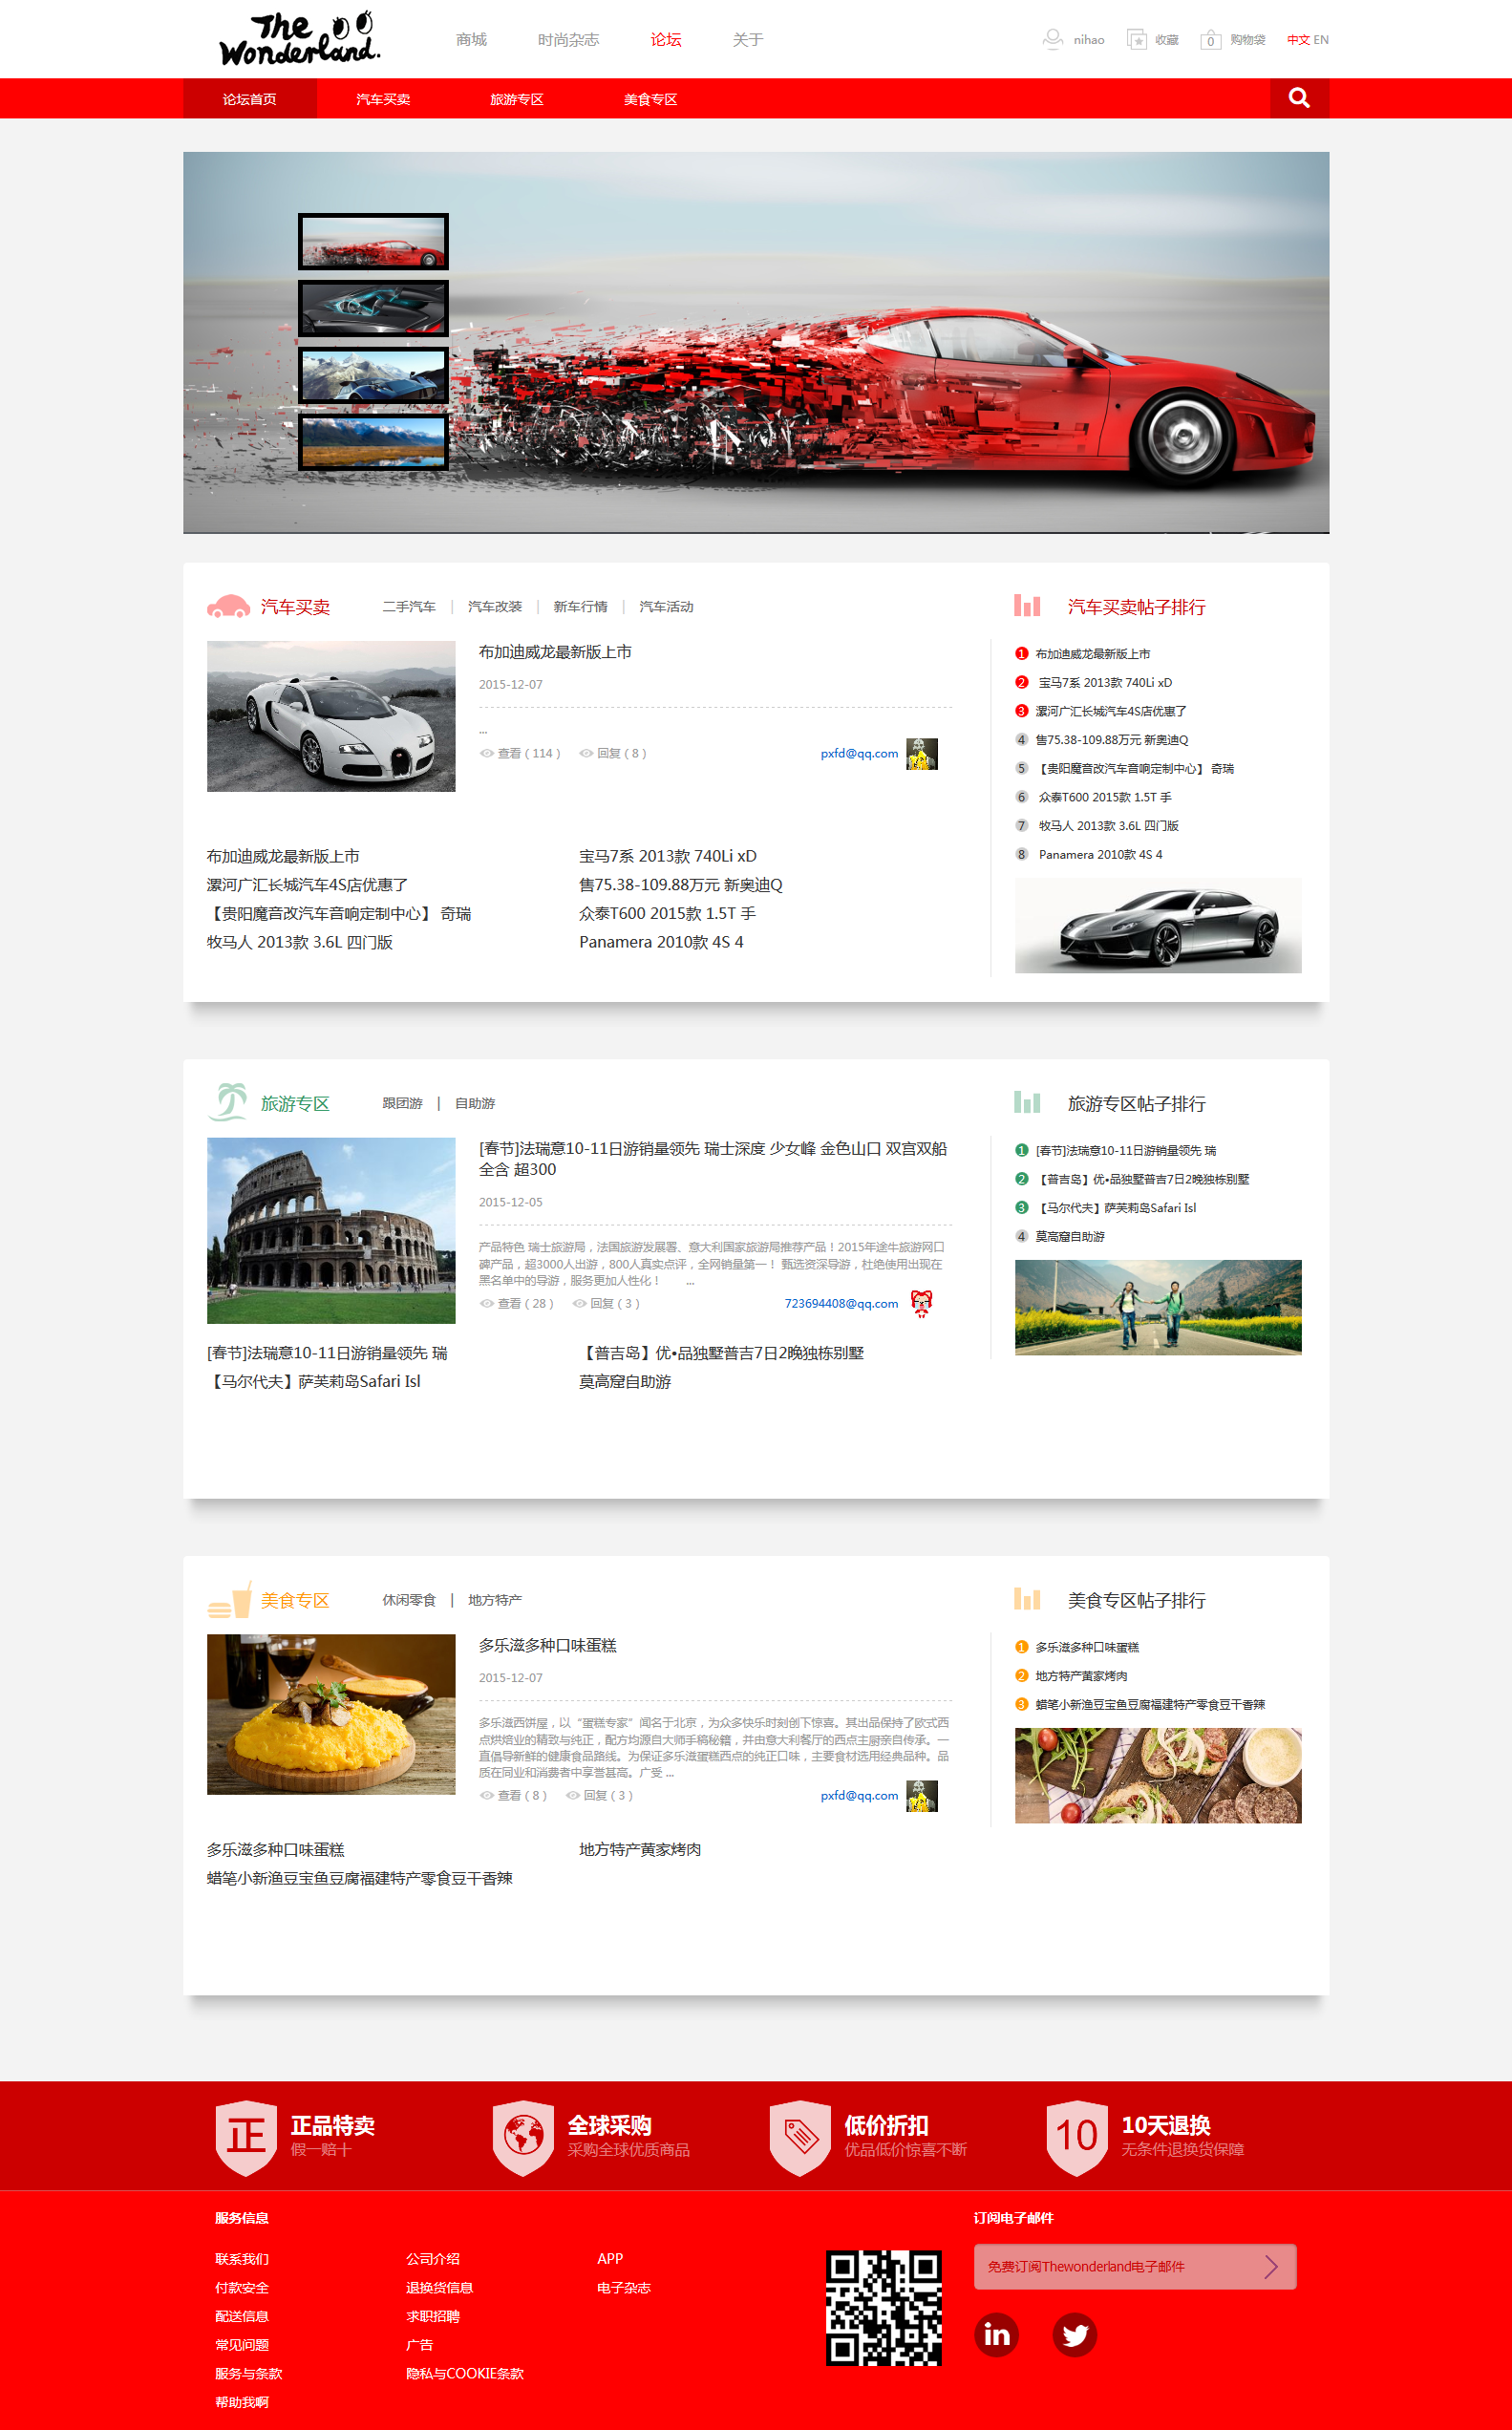Viewport: 1512px width, 2430px height.
Task: Click the email subscription input field
Action: 1110,2267
